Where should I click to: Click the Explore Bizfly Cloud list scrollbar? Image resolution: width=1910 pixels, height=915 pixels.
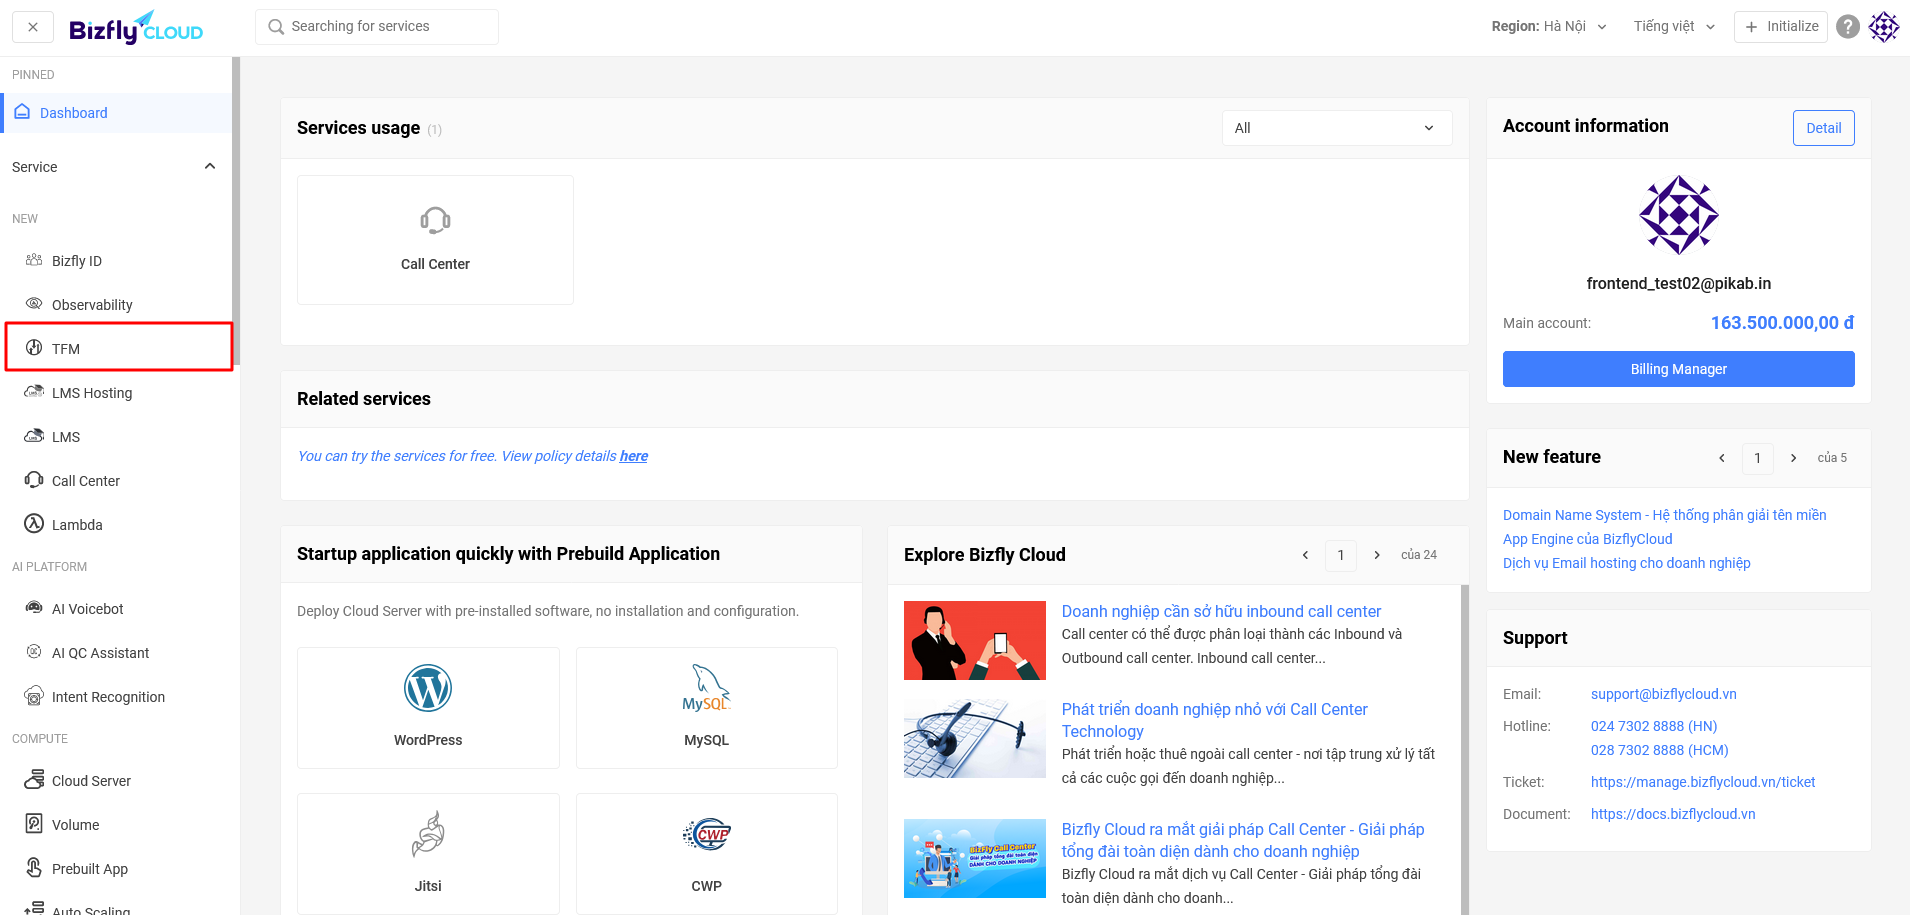[x=1465, y=750]
